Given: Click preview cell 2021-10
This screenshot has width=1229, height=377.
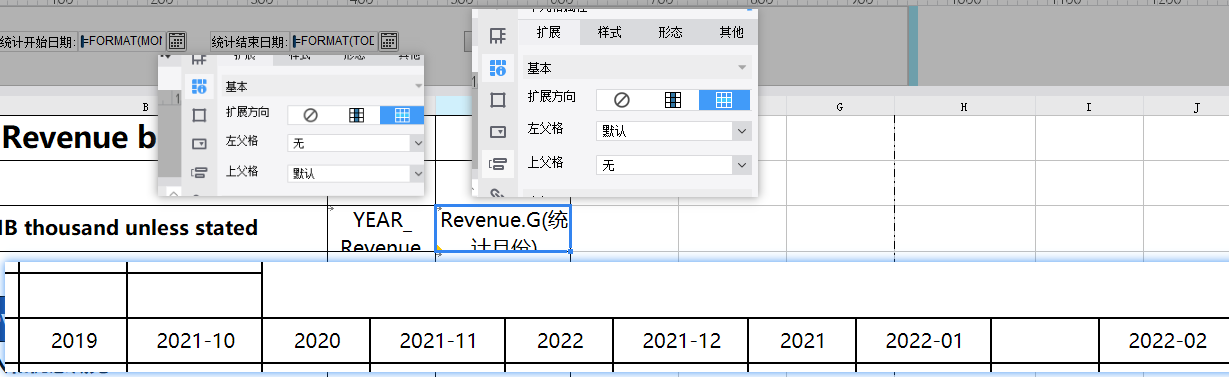Looking at the screenshot, I should pos(195,341).
